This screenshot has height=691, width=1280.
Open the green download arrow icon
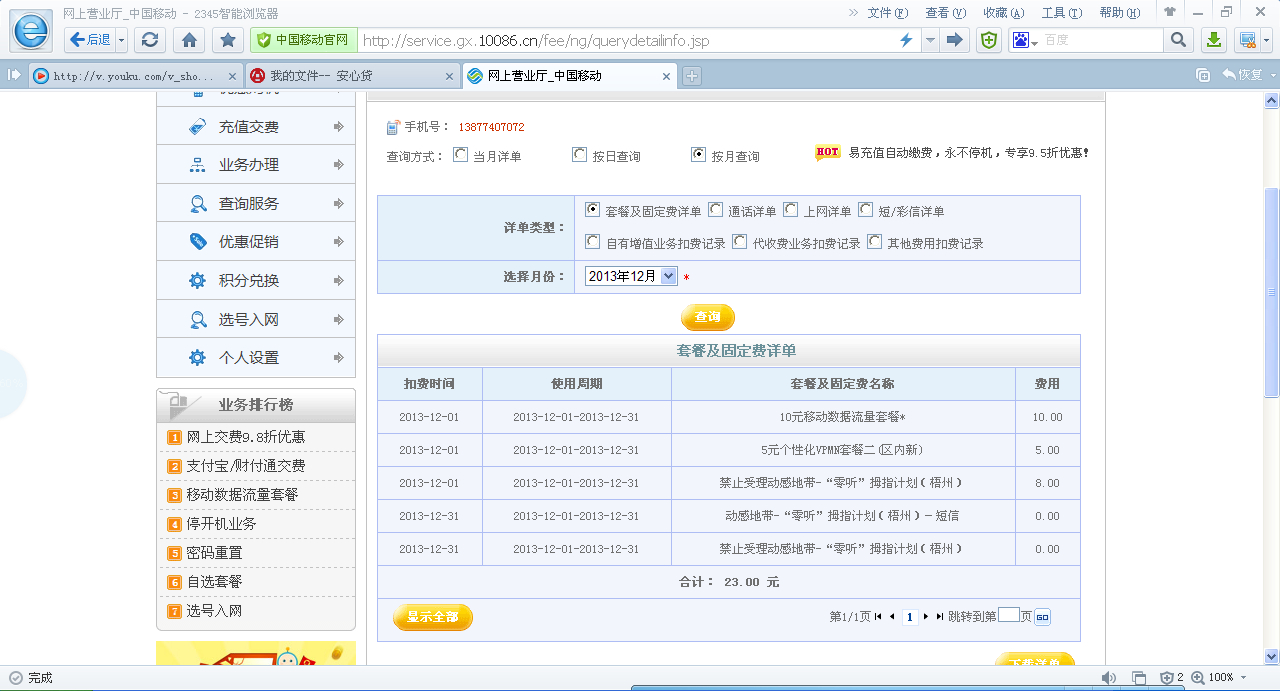coord(1213,40)
